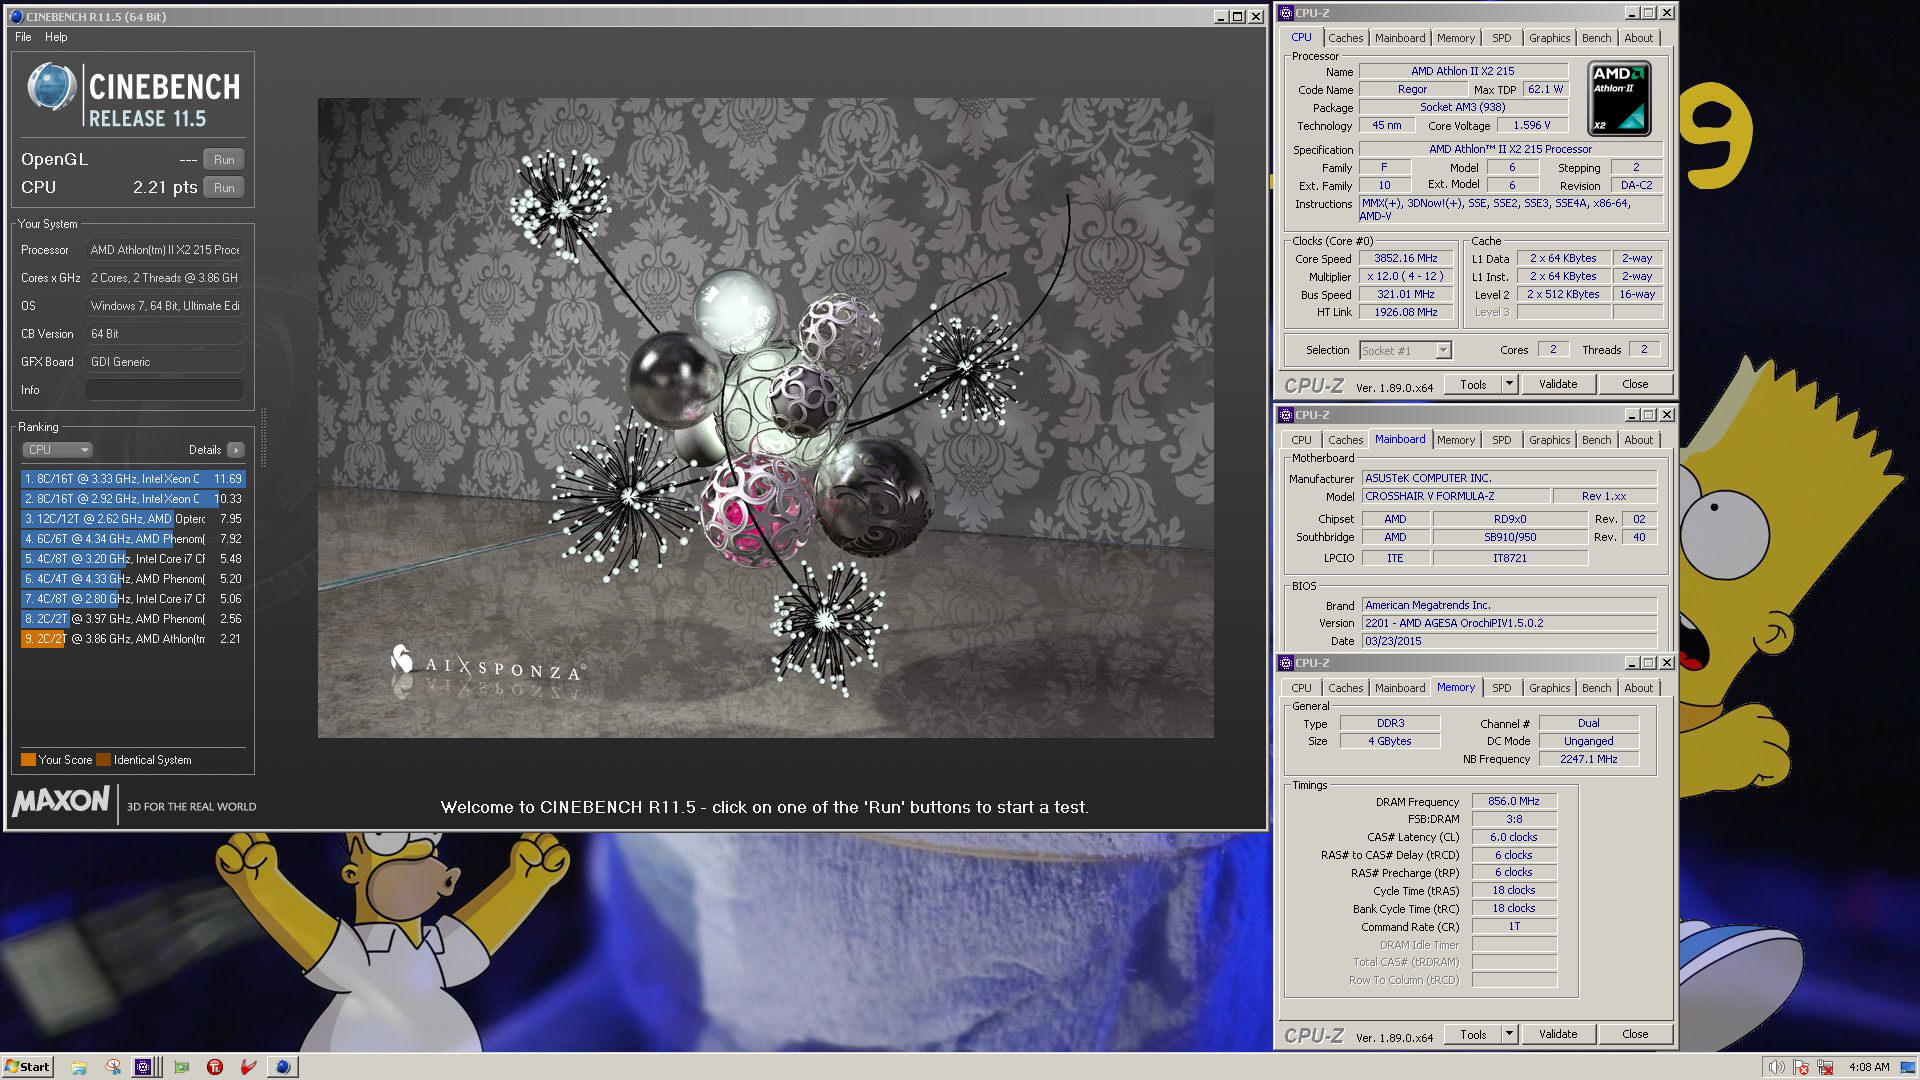Open Windows Explorer from taskbar
The image size is (1920, 1080).
(x=79, y=1067)
